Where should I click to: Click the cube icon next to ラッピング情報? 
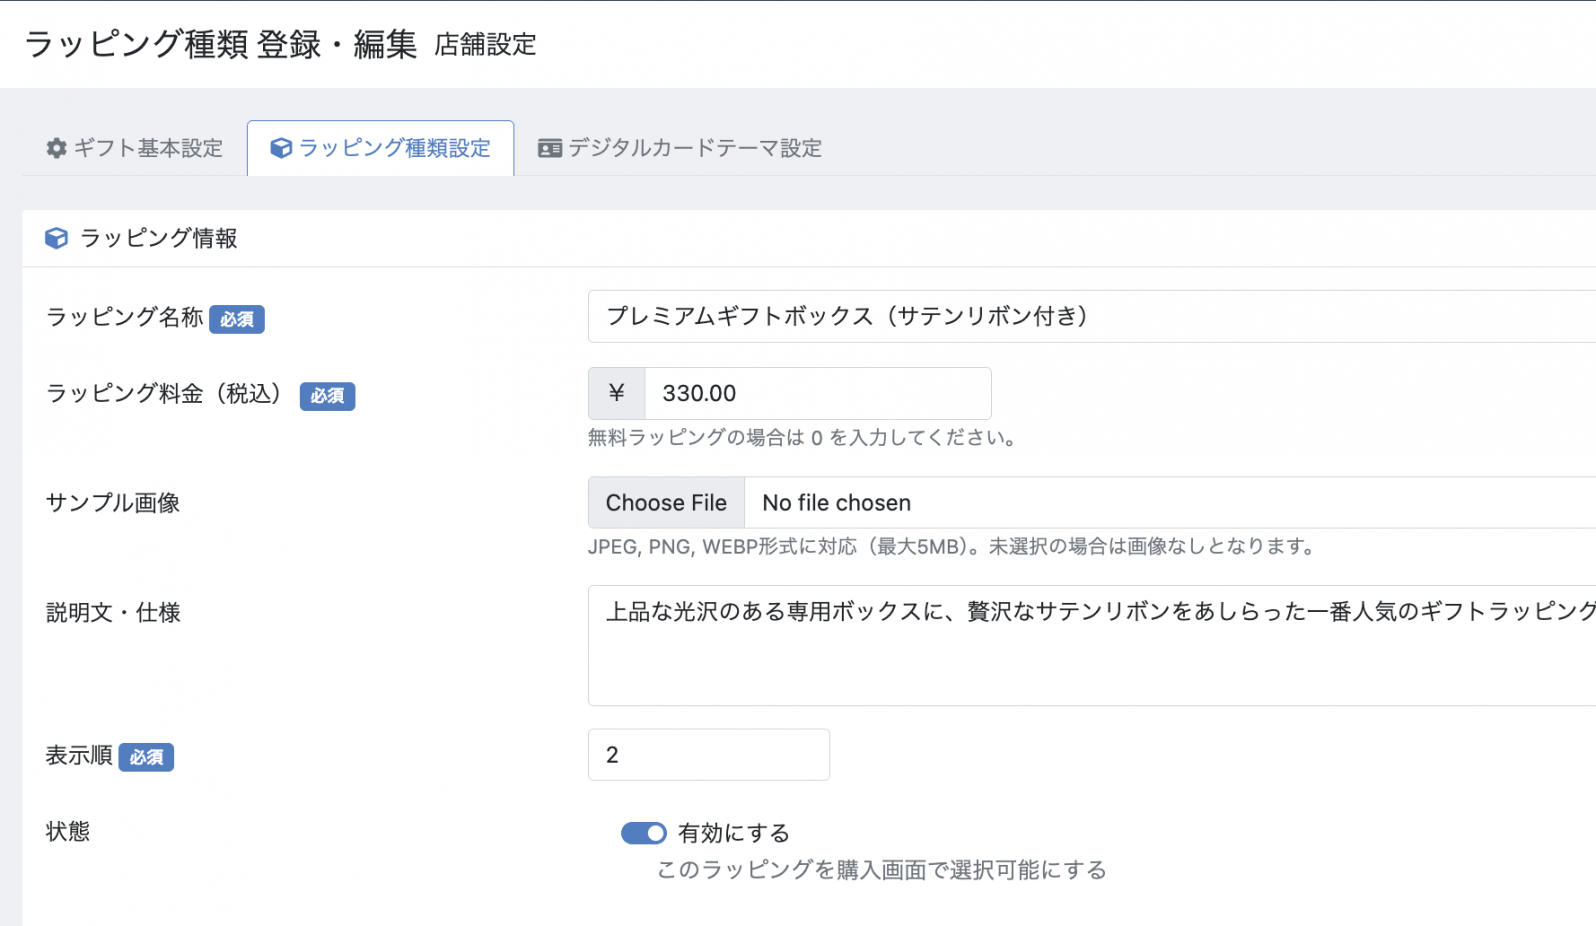tap(56, 238)
